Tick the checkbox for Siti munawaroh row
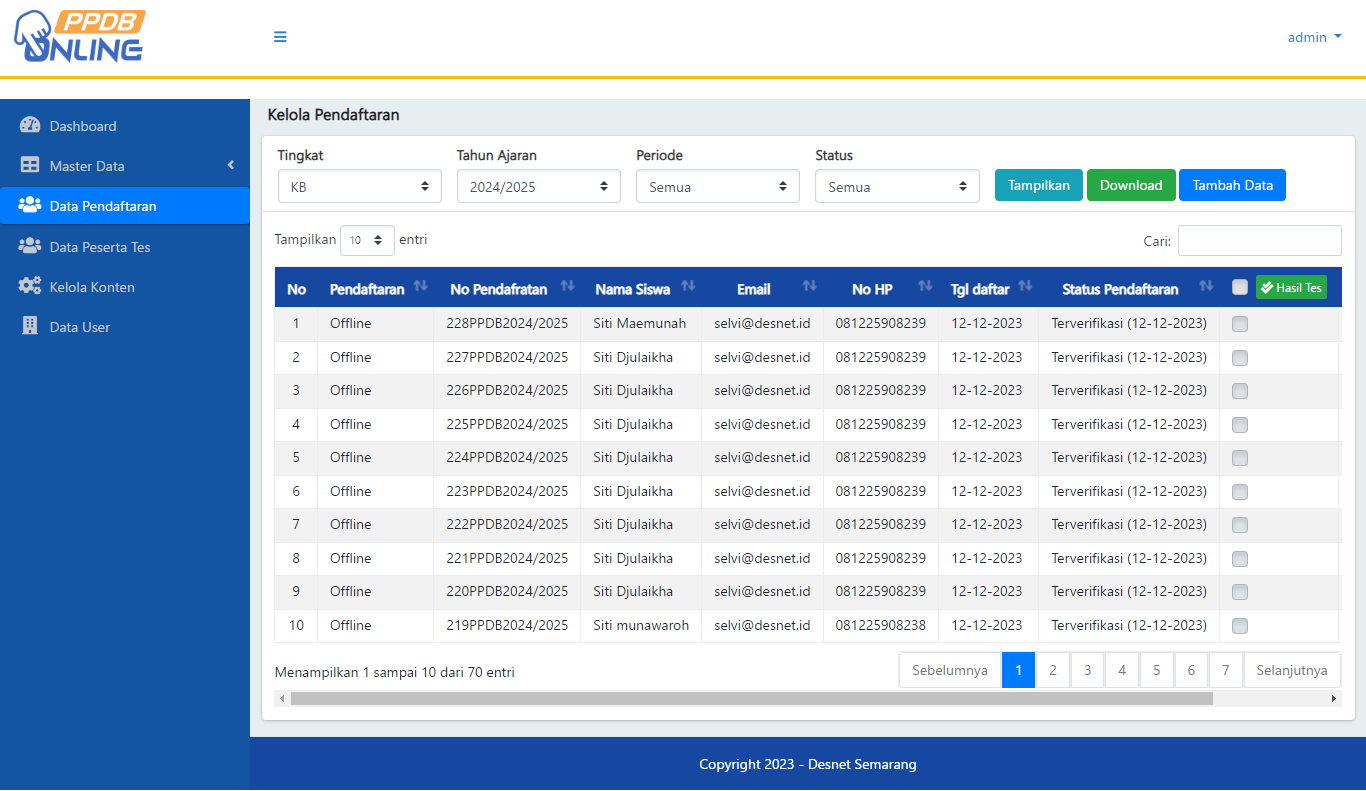 tap(1240, 626)
